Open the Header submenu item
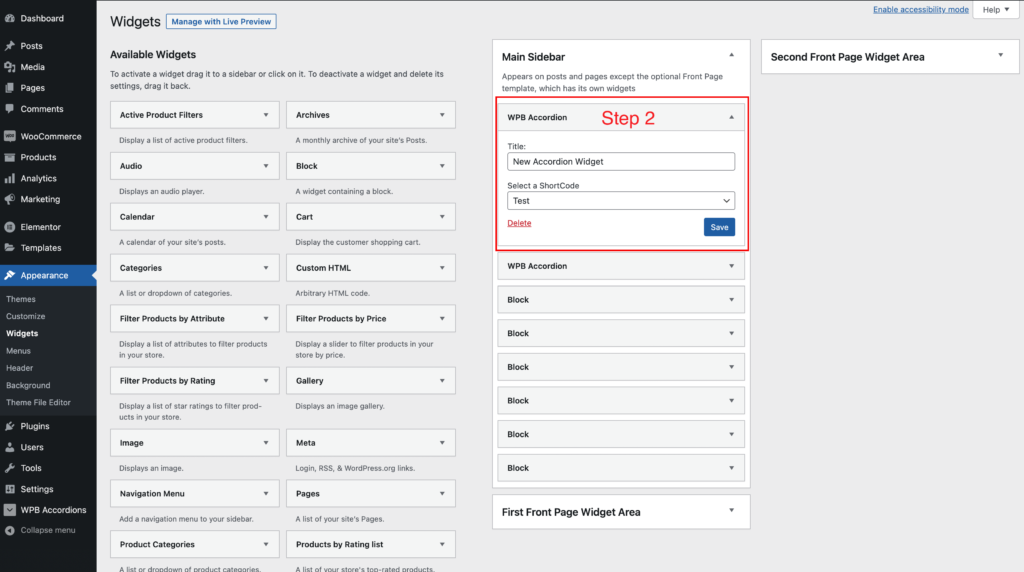The height and width of the screenshot is (572, 1024). point(20,368)
